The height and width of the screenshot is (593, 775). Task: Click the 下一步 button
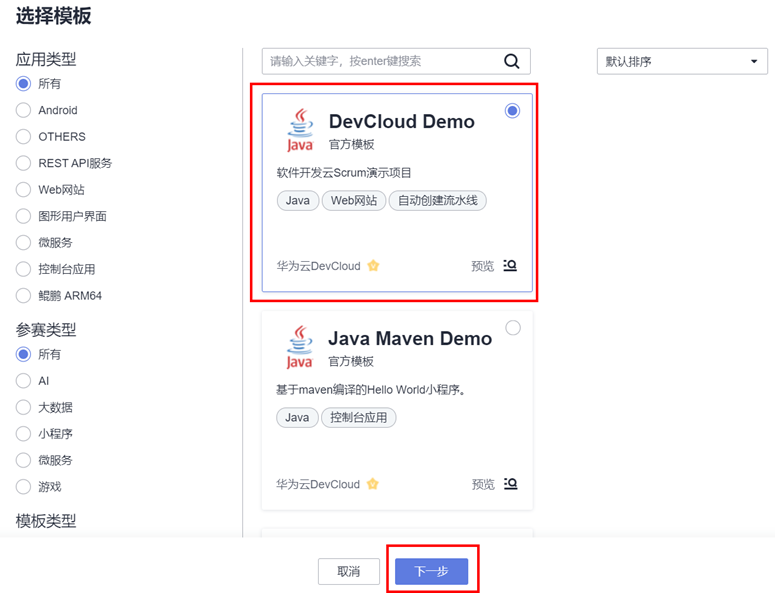[431, 571]
